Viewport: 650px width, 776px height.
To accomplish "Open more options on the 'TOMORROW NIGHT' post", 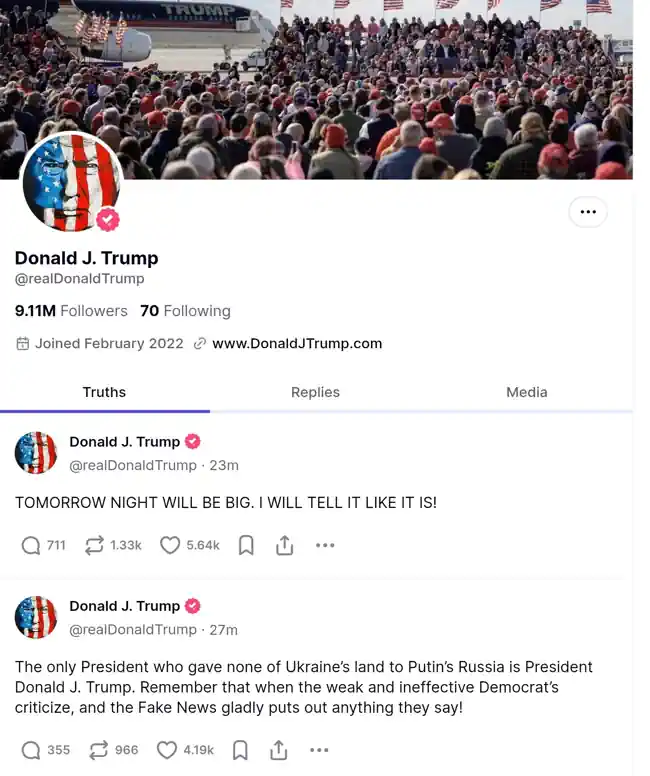I will click(325, 545).
